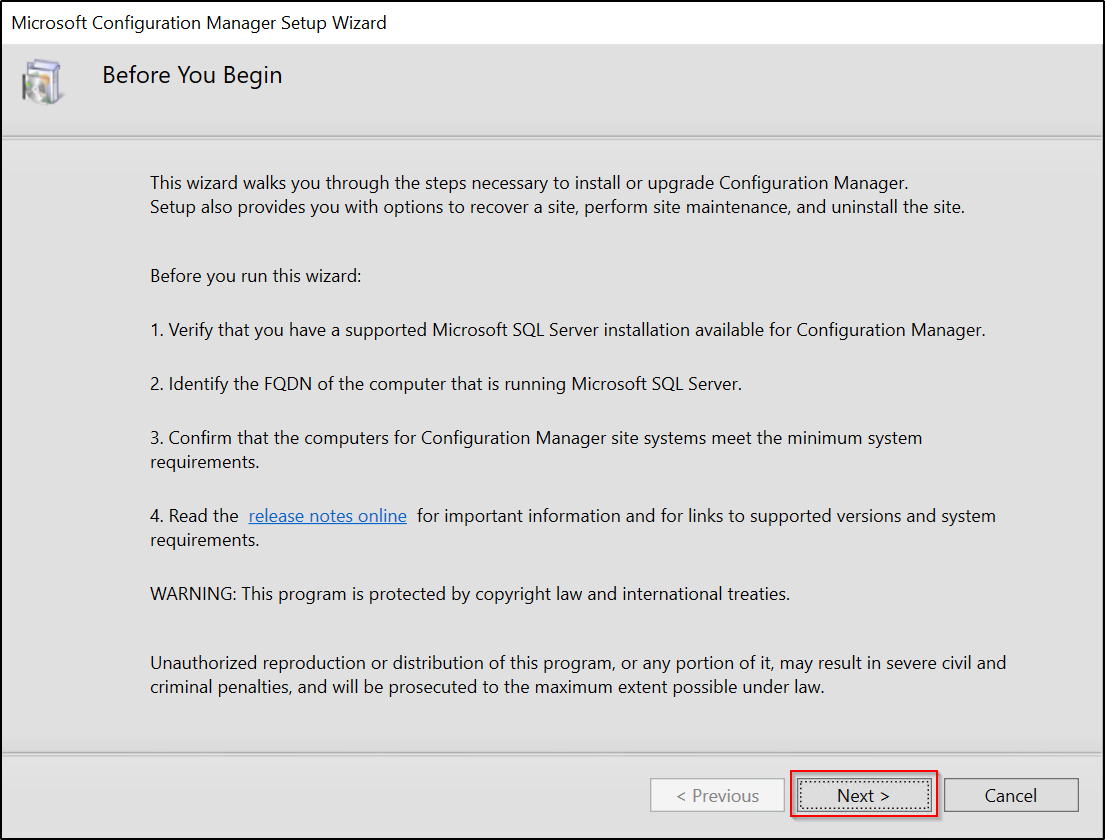Click the disabled < Previous button
The image size is (1105, 840).
[x=717, y=795]
